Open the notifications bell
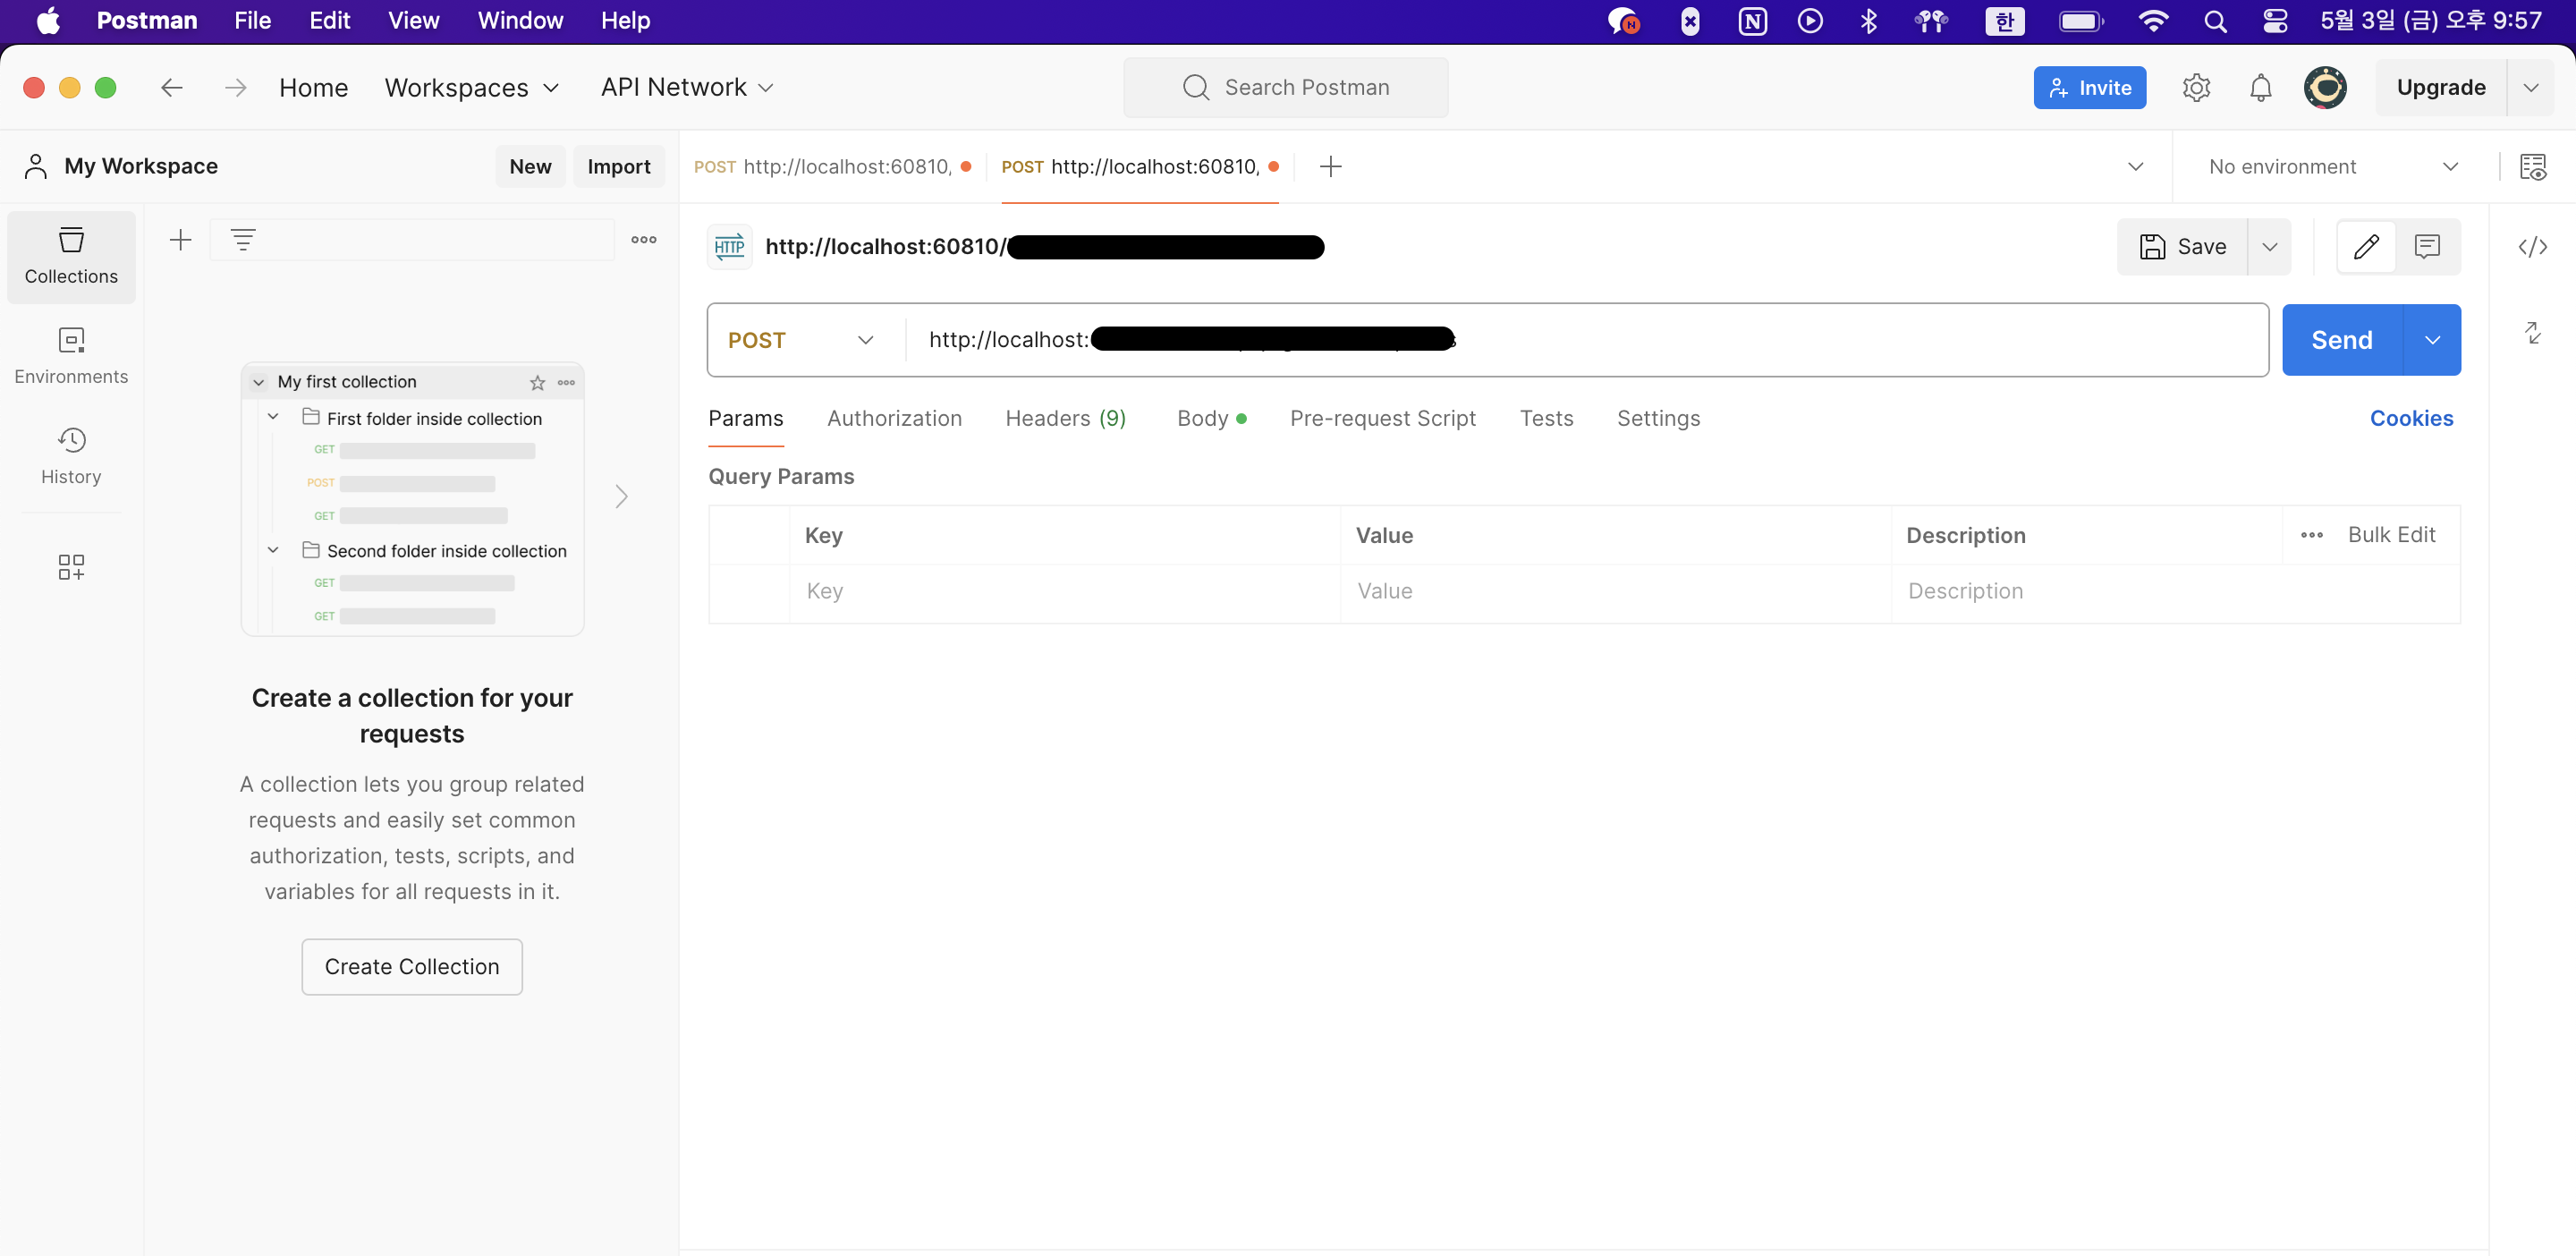The image size is (2576, 1256). pos(2260,88)
